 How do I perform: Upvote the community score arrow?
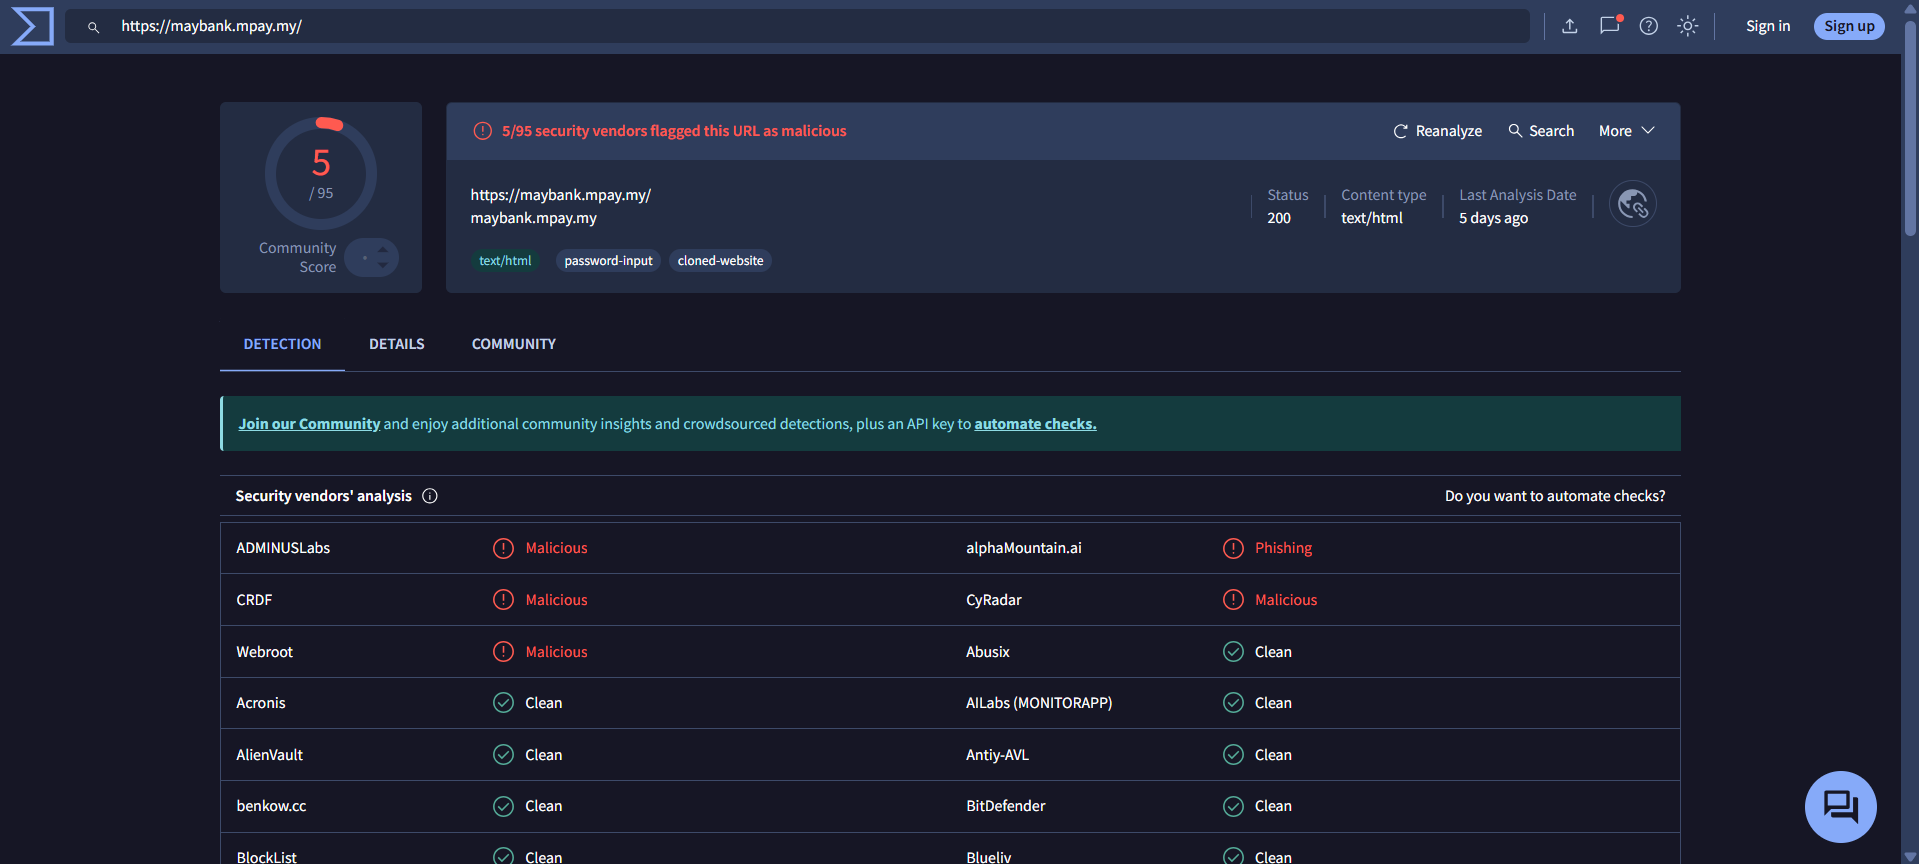pyautogui.click(x=383, y=250)
